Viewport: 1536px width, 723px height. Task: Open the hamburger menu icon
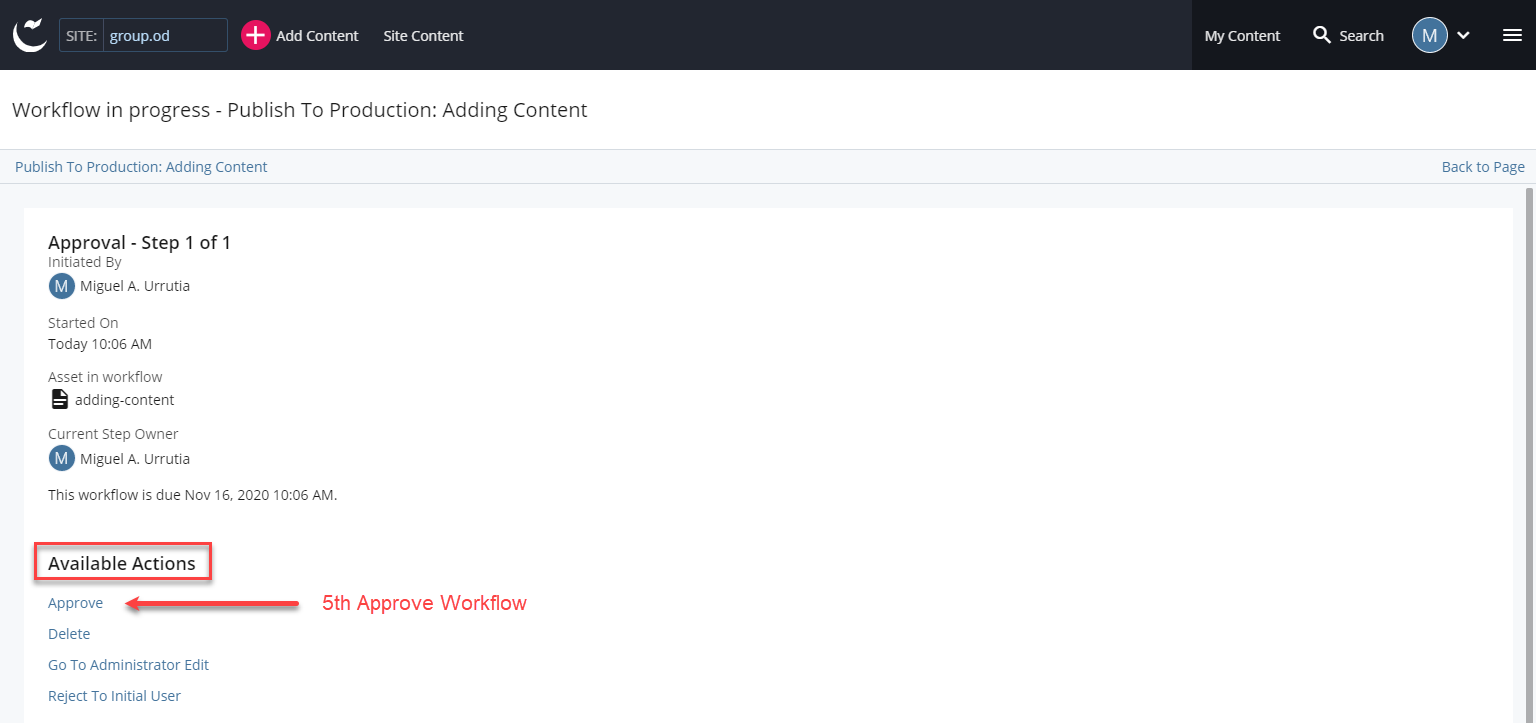[1512, 35]
